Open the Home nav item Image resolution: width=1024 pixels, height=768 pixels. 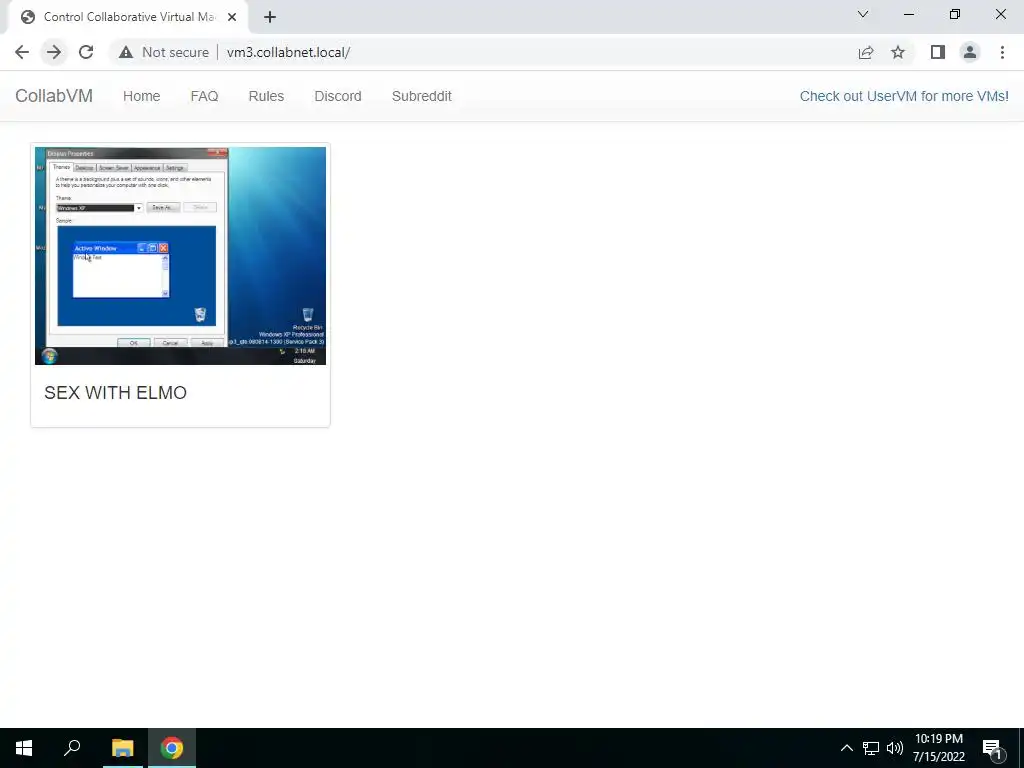pyautogui.click(x=142, y=96)
